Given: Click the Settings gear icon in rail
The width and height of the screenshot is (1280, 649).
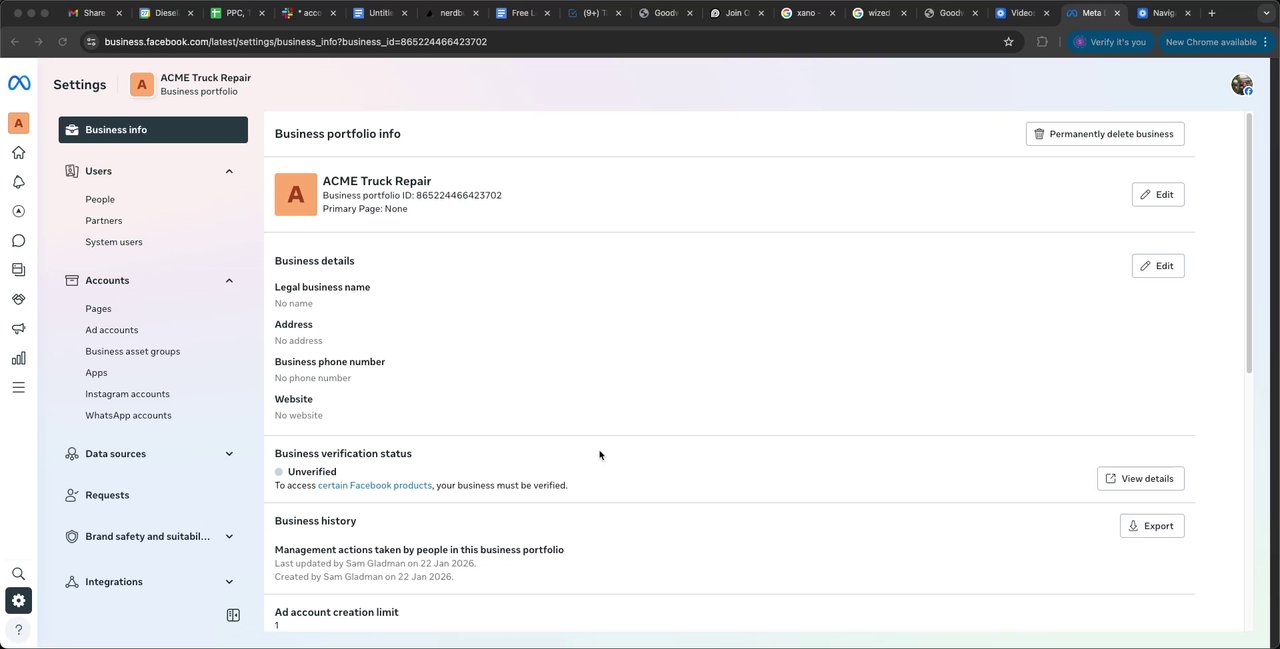Looking at the screenshot, I should [18, 601].
